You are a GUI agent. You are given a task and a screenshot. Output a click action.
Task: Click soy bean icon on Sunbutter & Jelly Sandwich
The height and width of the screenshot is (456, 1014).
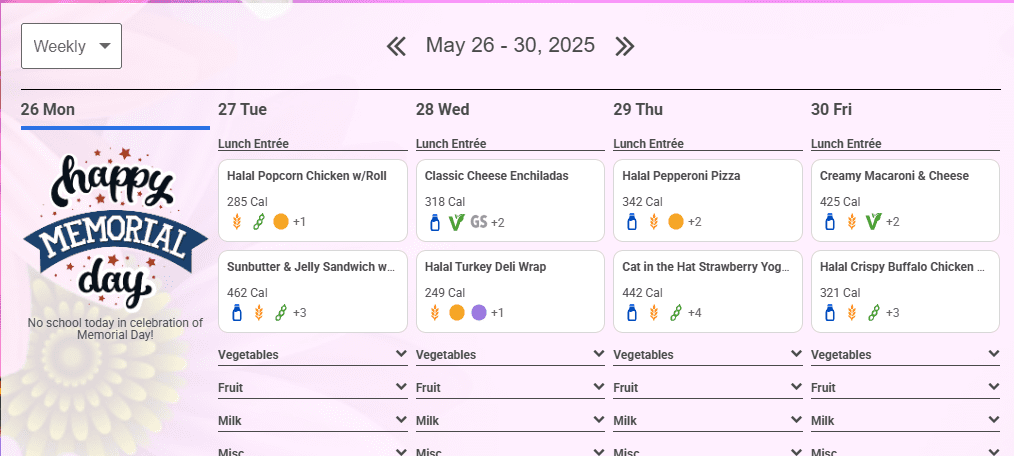pos(281,312)
